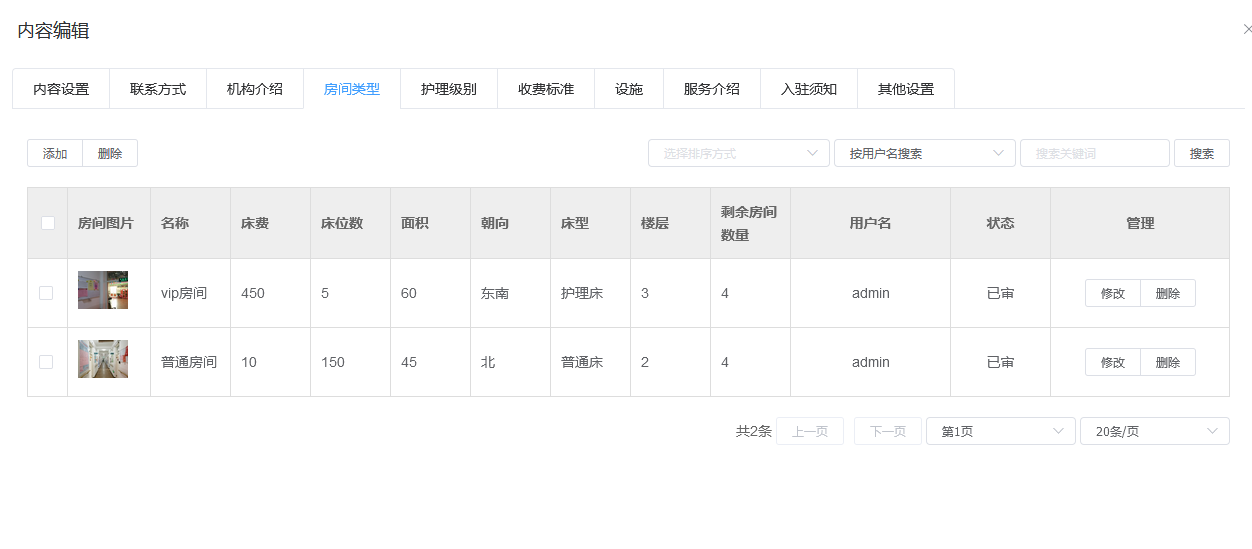Click 修改 for the 普通房间 row

[1113, 362]
